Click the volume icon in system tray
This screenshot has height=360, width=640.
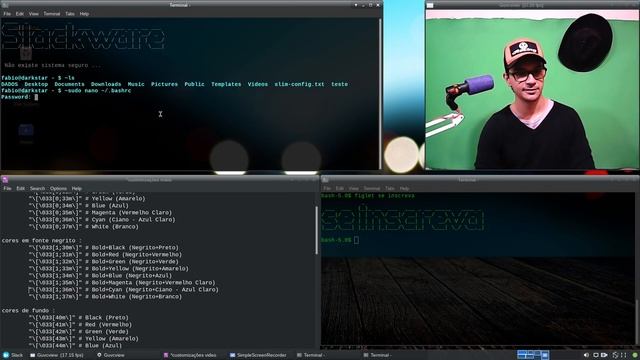click(x=586, y=356)
